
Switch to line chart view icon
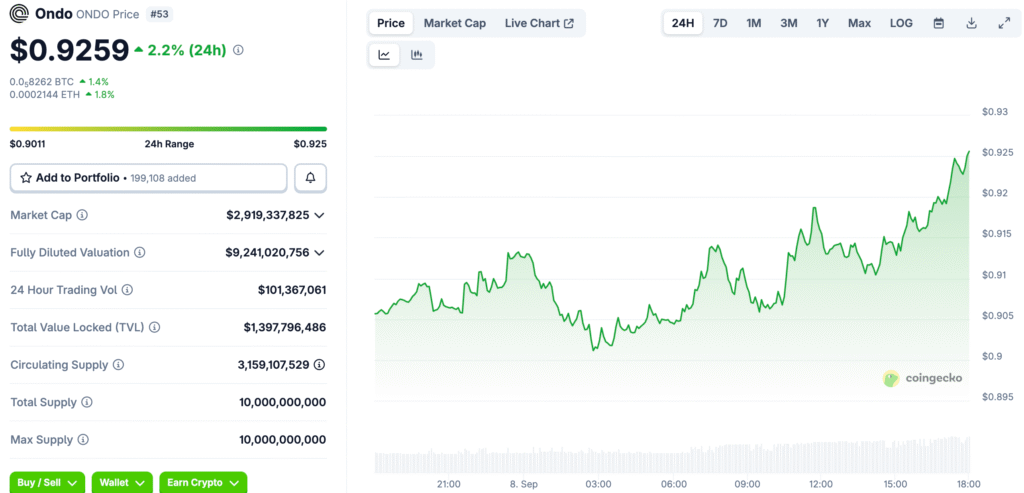(384, 55)
